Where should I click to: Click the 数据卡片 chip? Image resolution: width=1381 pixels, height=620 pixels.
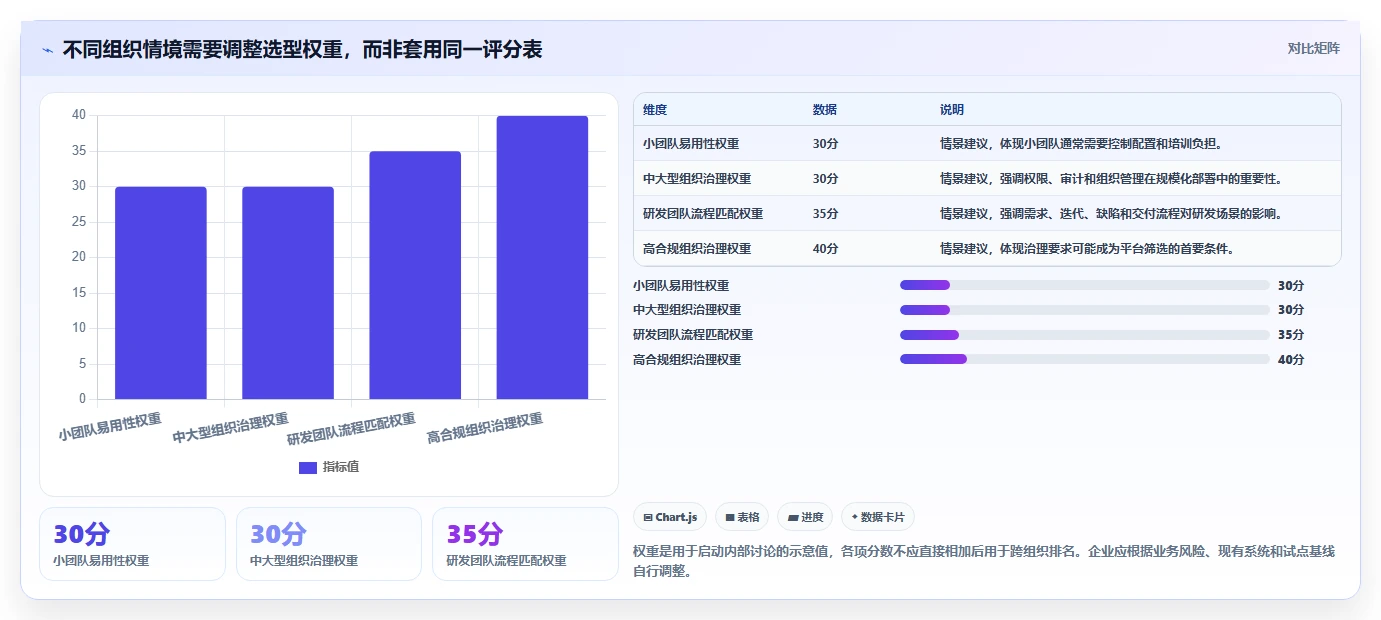(x=878, y=517)
